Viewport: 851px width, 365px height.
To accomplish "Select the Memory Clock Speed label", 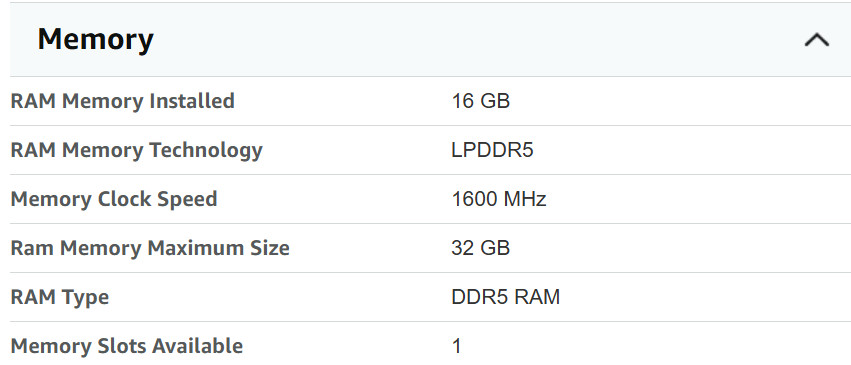I will point(114,199).
